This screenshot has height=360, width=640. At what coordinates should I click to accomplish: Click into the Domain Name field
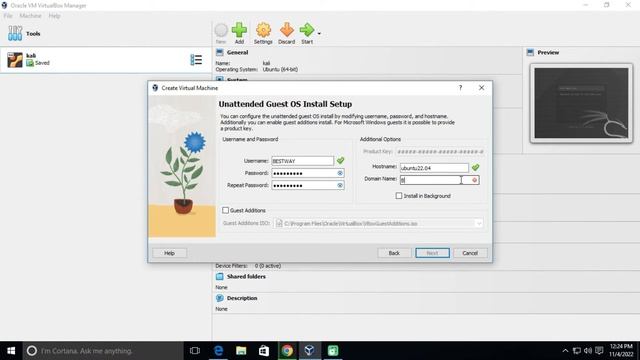tap(439, 180)
